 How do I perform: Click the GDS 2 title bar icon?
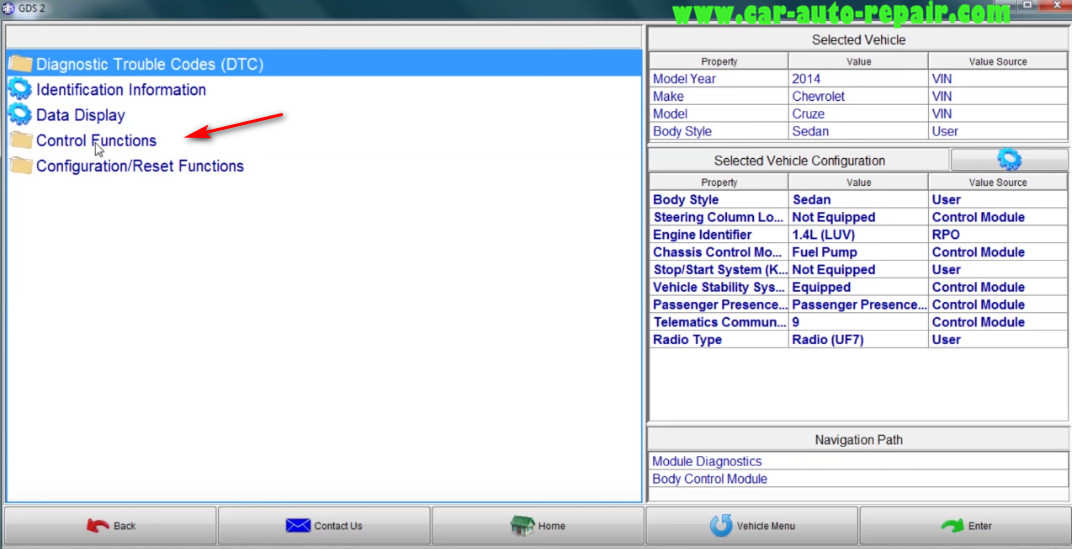click(x=8, y=8)
